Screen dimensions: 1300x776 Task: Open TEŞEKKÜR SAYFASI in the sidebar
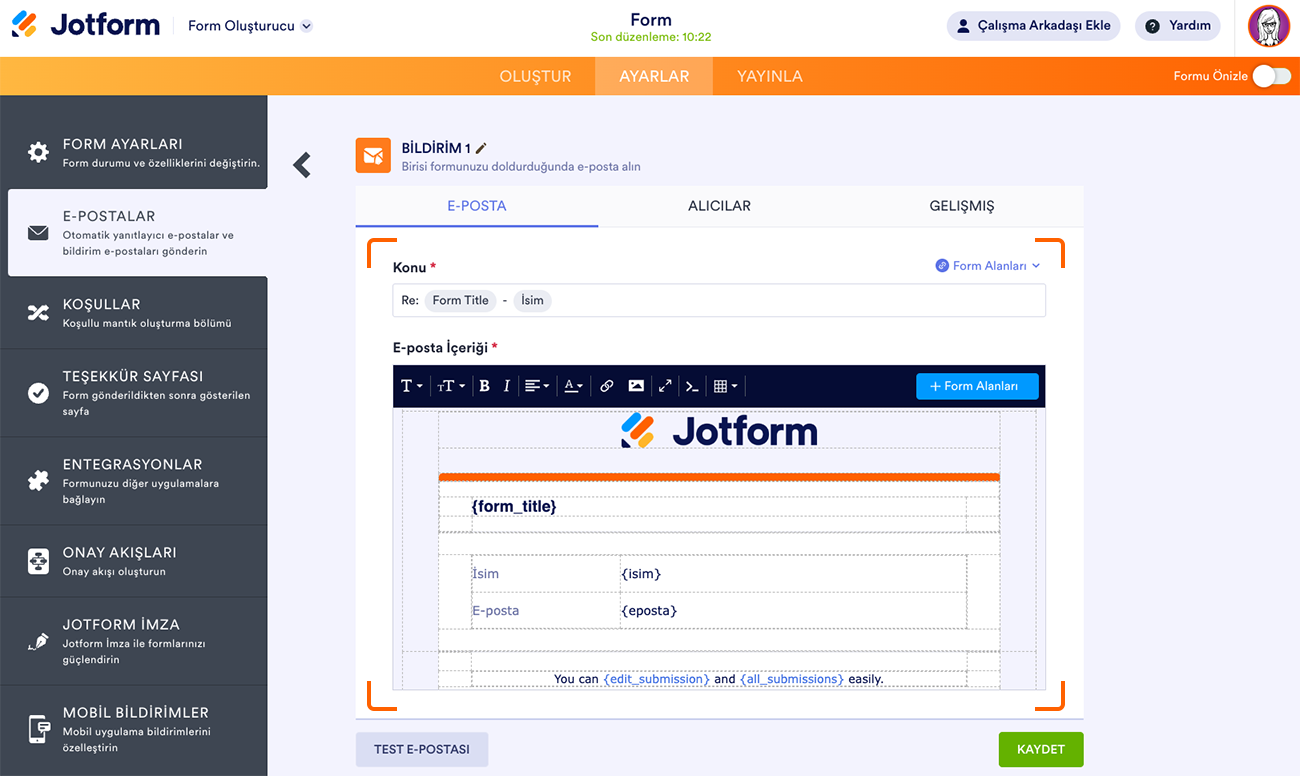pyautogui.click(x=134, y=392)
